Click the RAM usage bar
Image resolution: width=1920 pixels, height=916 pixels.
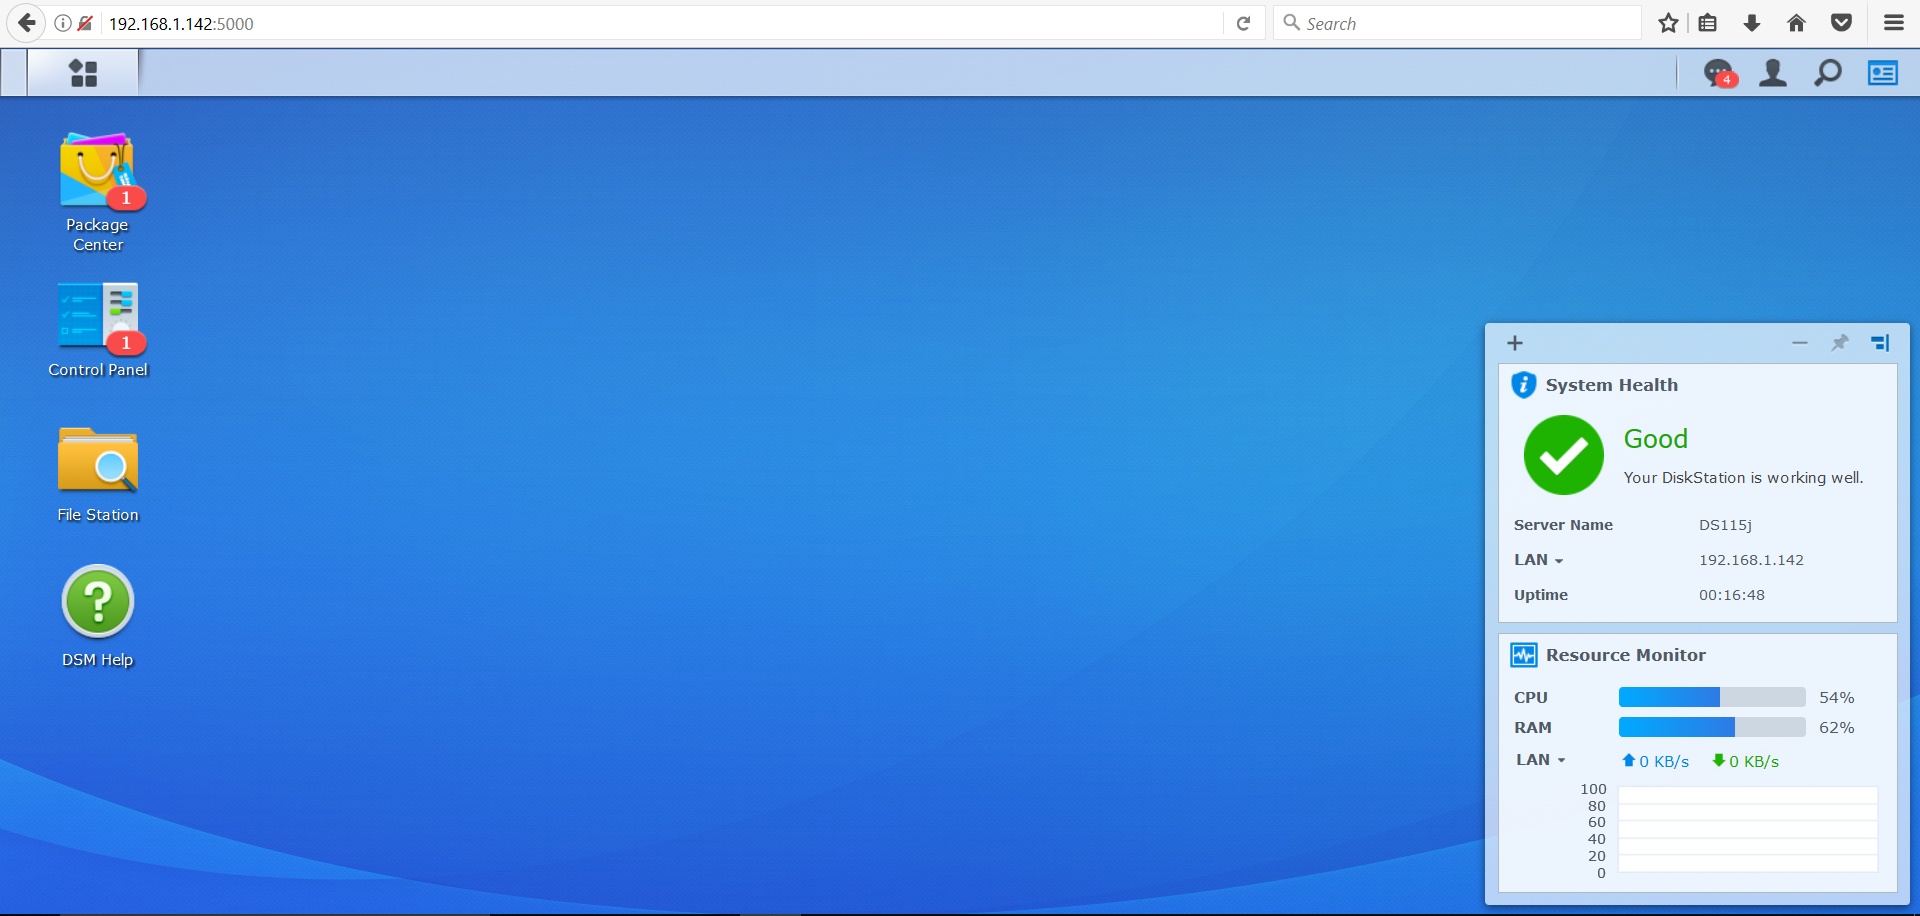pyautogui.click(x=1711, y=727)
